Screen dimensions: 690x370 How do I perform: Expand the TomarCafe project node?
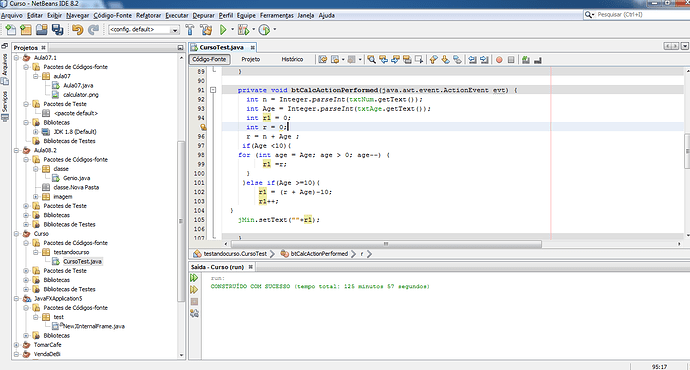pos(16,345)
